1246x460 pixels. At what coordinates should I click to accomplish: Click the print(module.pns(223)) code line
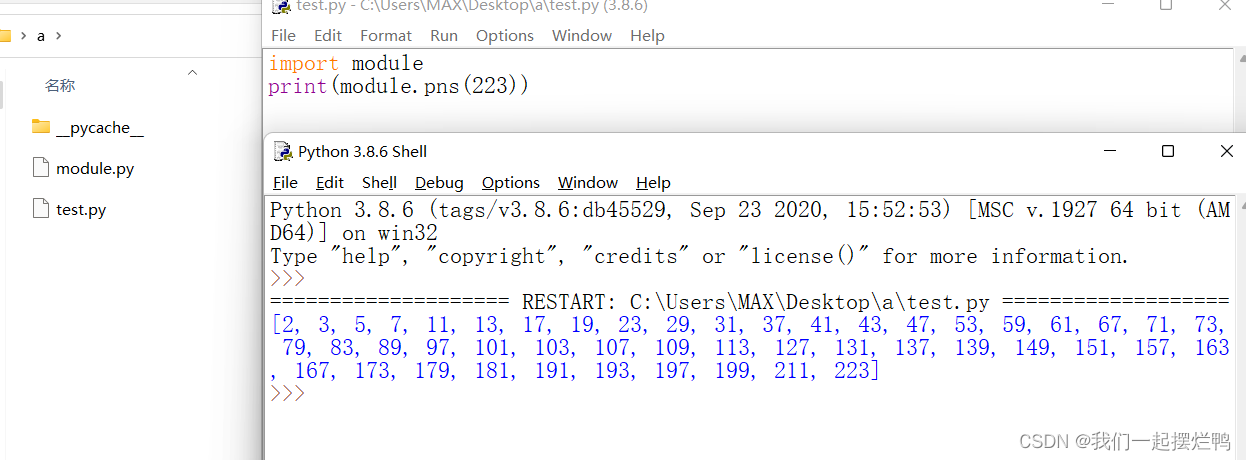[398, 87]
